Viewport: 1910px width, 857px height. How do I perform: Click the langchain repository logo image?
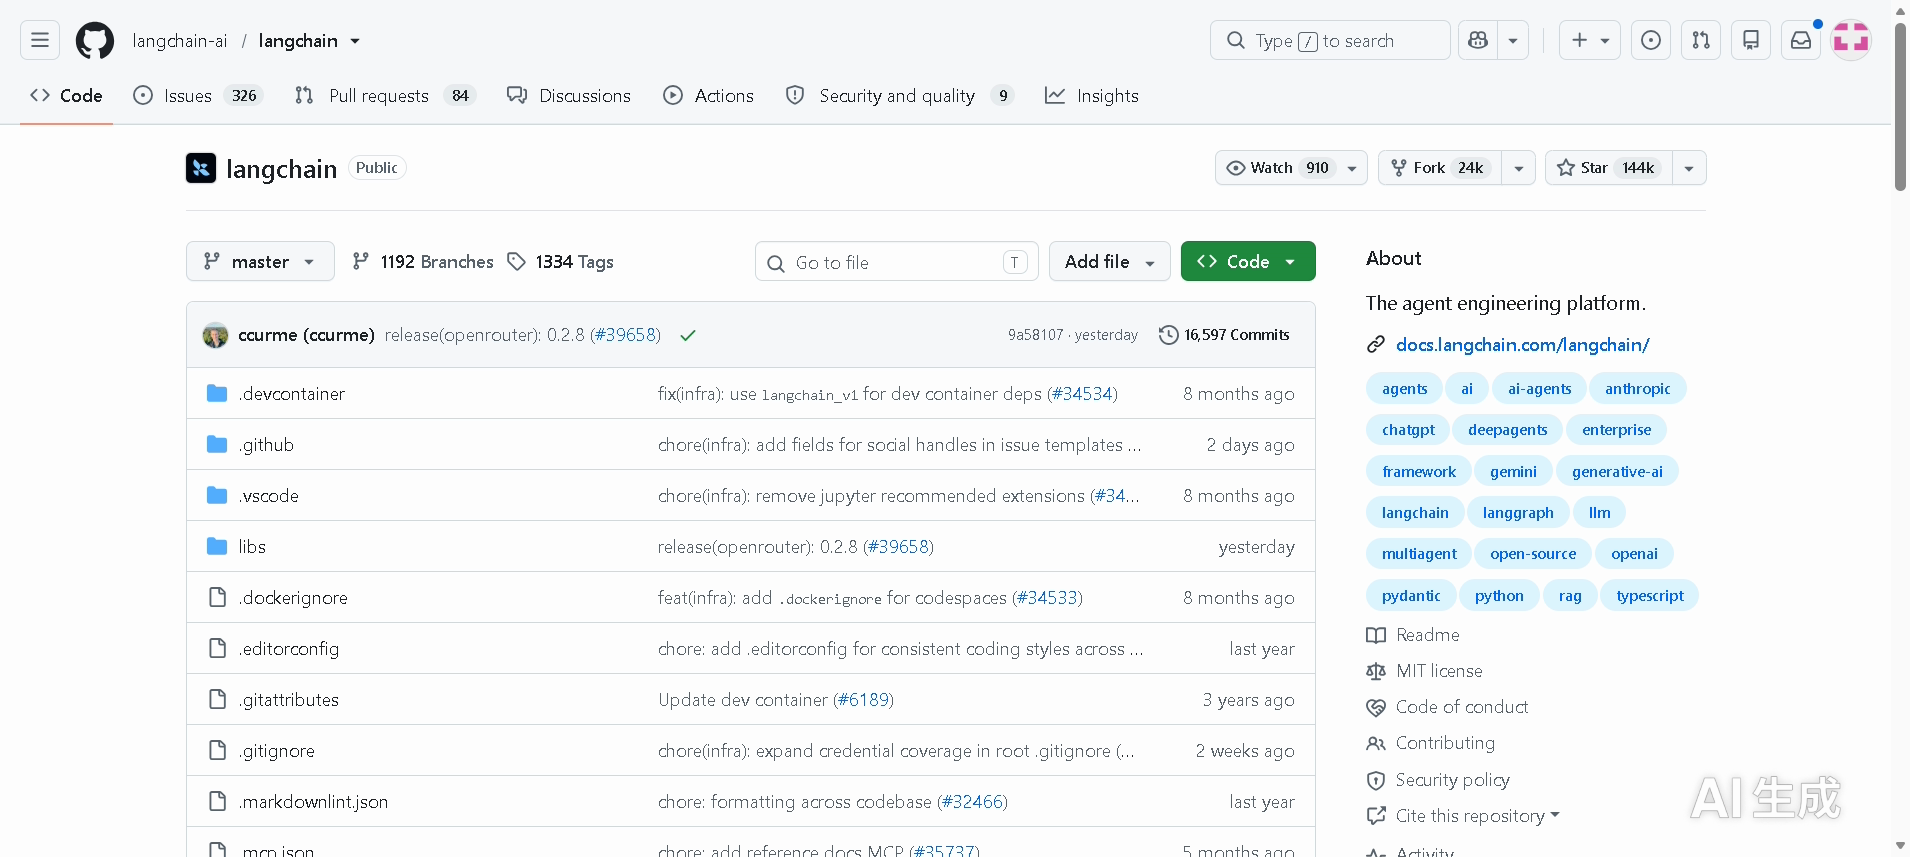201,168
